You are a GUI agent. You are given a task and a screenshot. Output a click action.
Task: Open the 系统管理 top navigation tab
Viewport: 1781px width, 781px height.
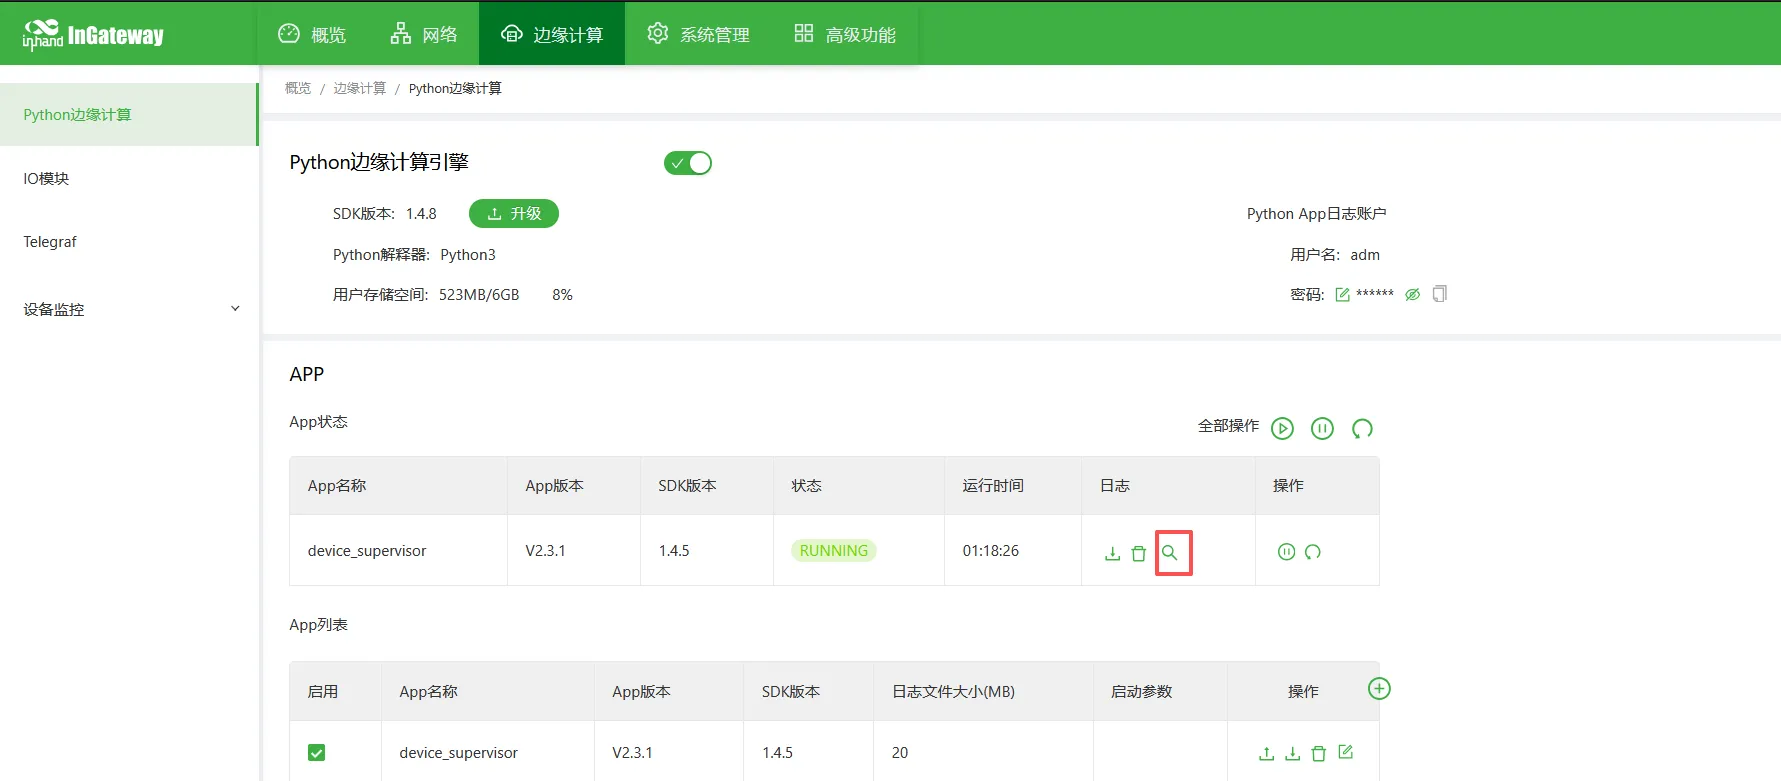[x=698, y=34]
